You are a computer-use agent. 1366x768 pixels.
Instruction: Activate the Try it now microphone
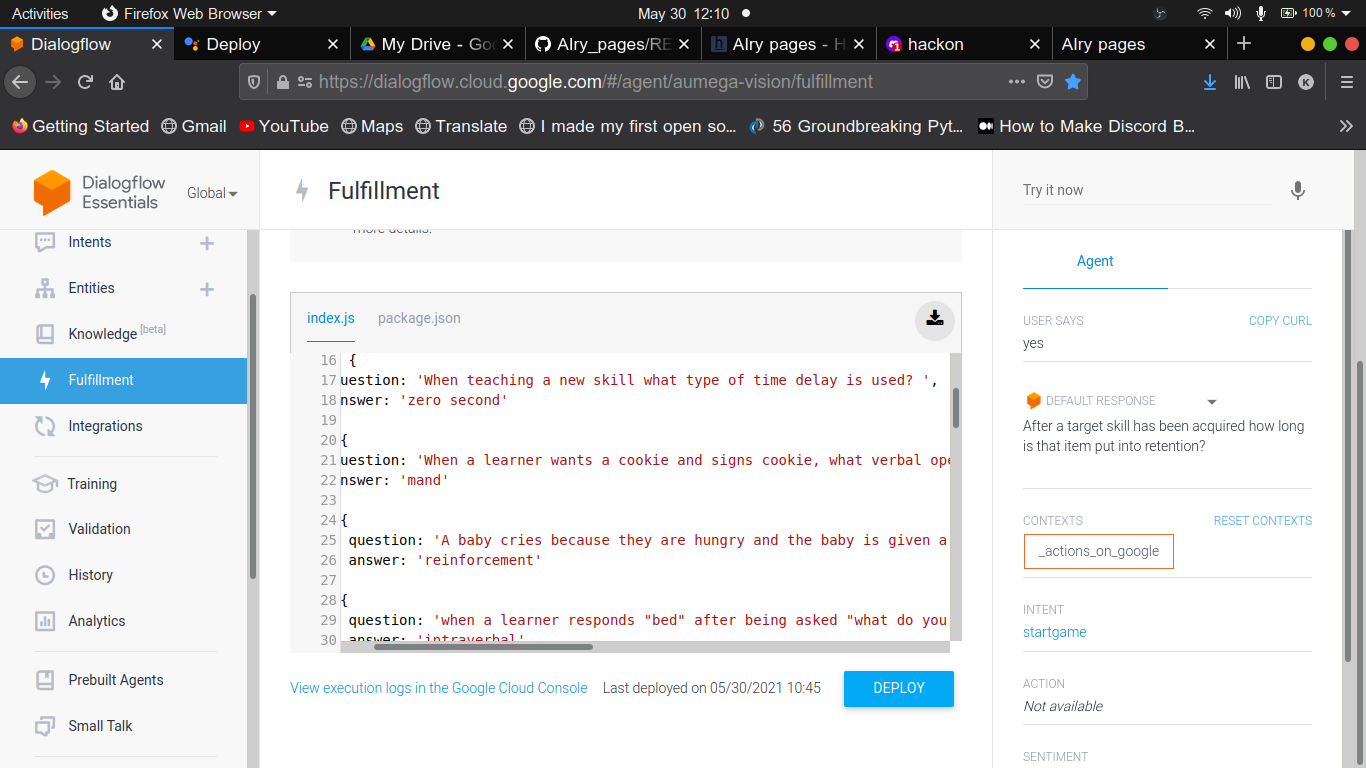pyautogui.click(x=1297, y=189)
